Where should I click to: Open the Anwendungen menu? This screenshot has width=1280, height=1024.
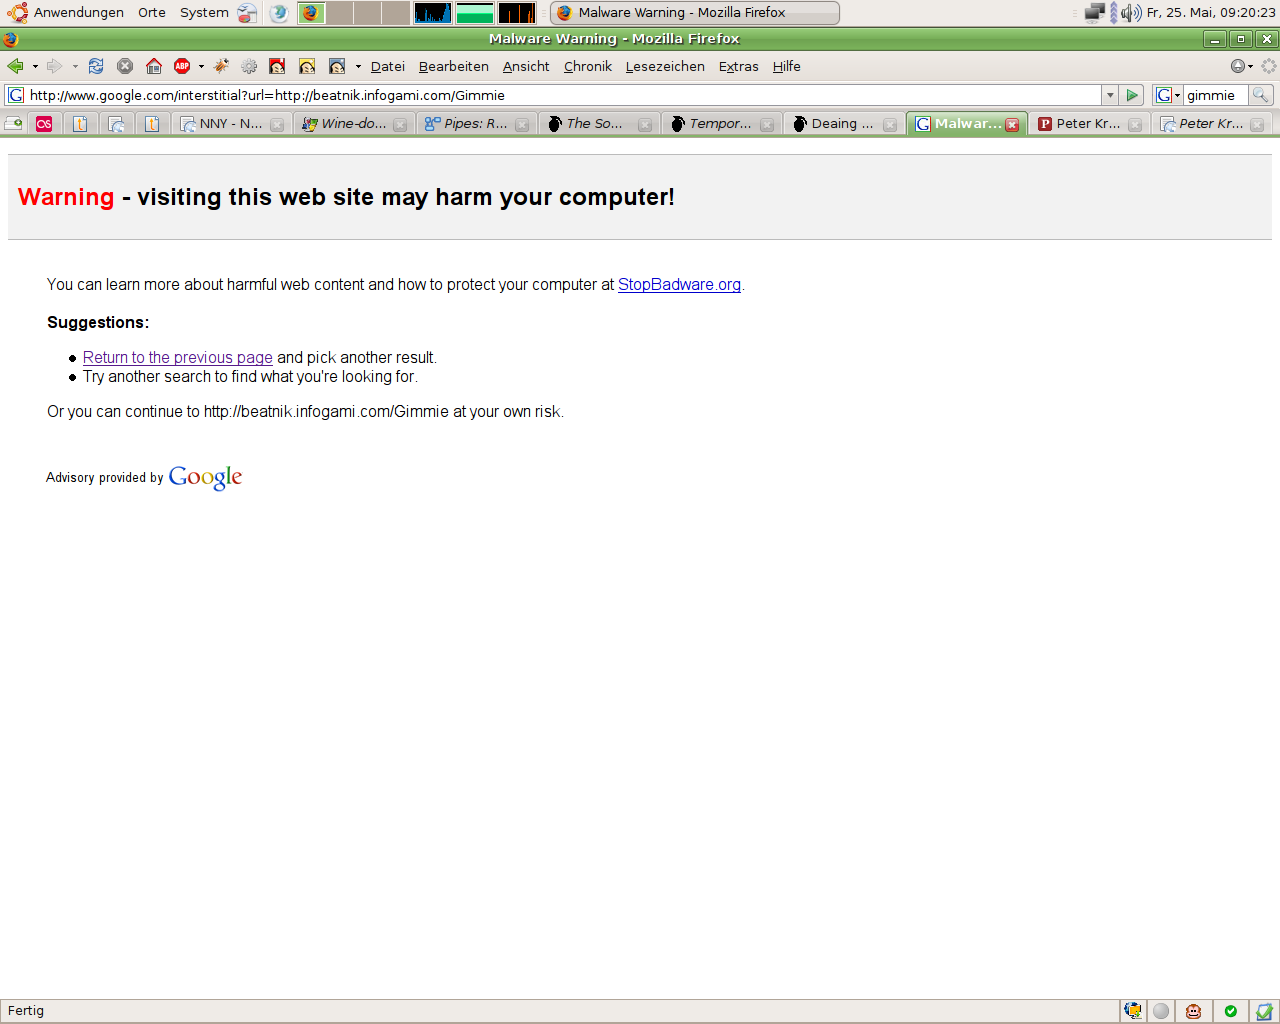click(x=67, y=13)
